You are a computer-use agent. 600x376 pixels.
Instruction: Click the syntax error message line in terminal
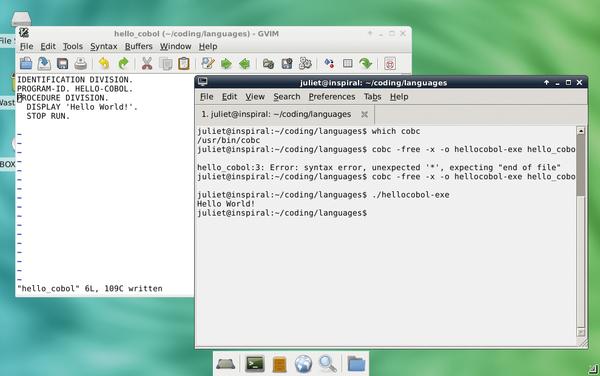pyautogui.click(x=379, y=168)
